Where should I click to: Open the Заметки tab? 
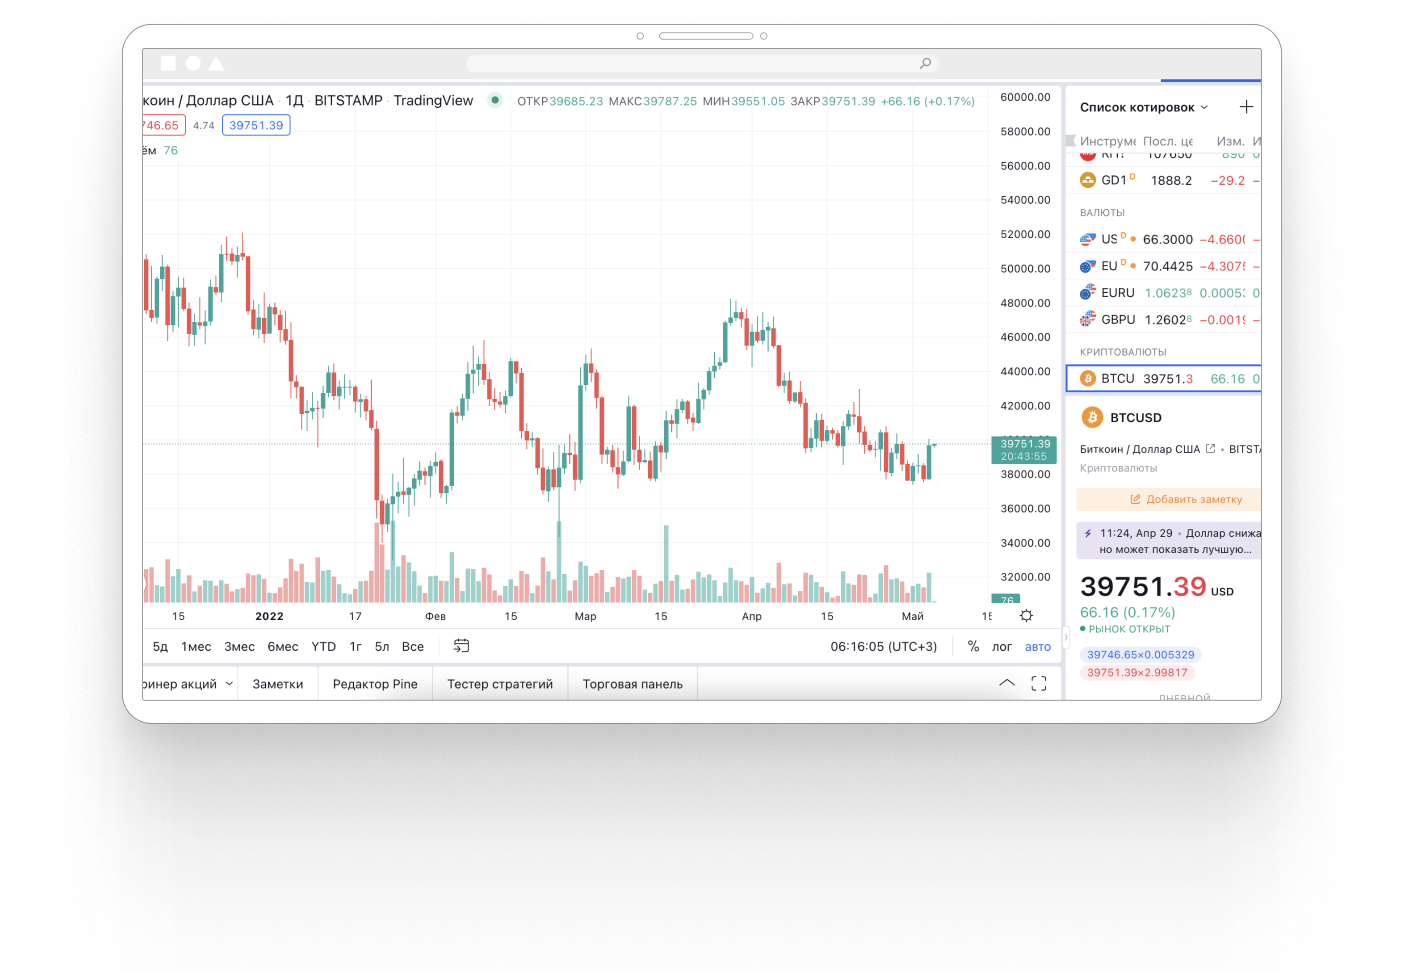(x=278, y=684)
